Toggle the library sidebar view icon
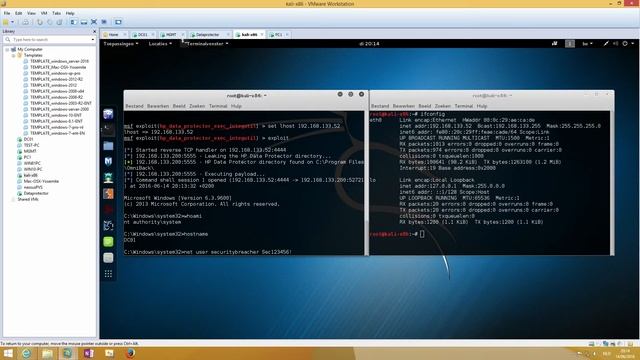This screenshot has height=360, width=640. click(x=73, y=22)
